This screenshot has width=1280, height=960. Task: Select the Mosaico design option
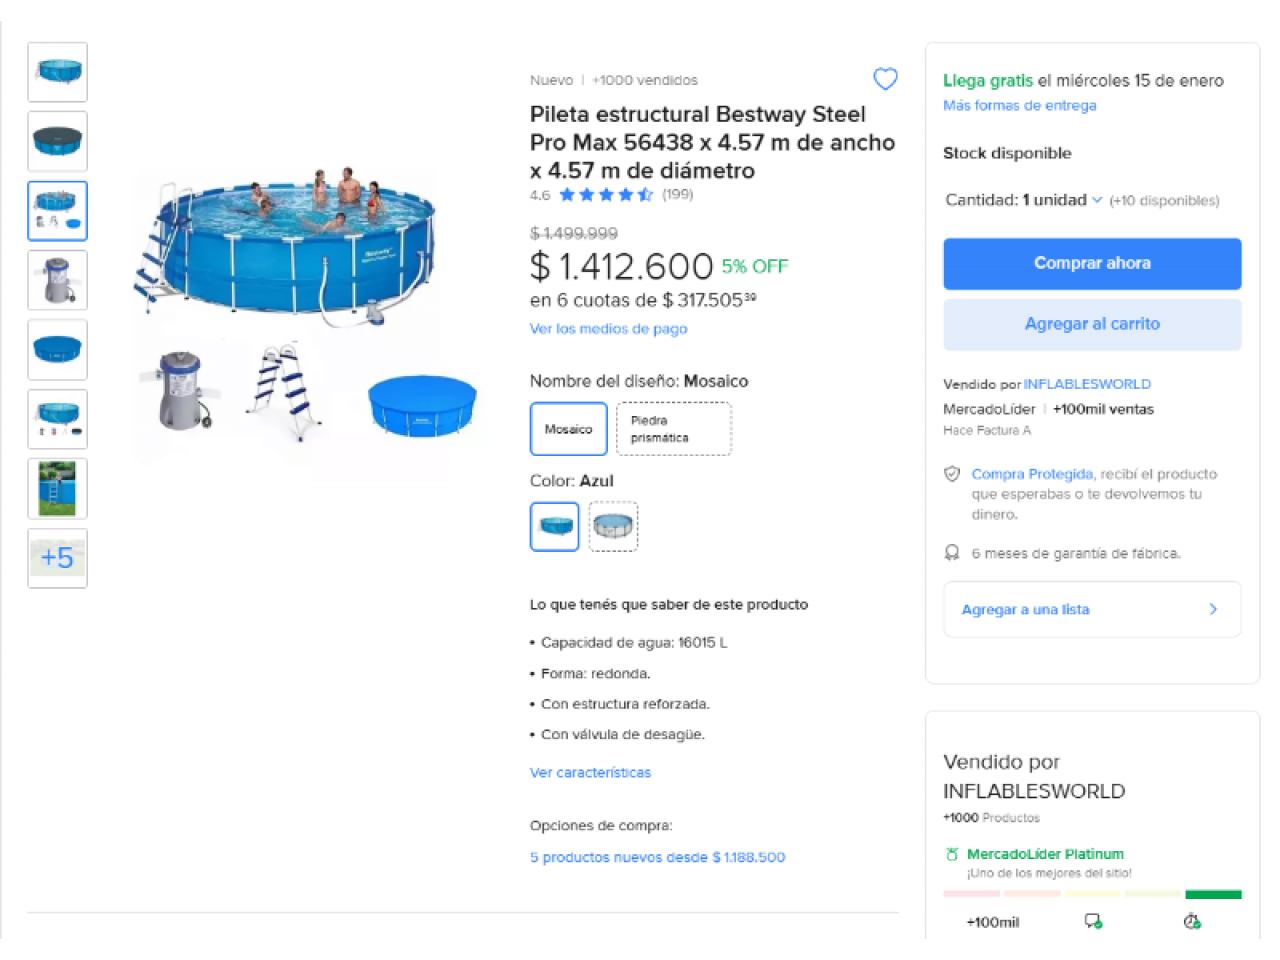(x=569, y=429)
